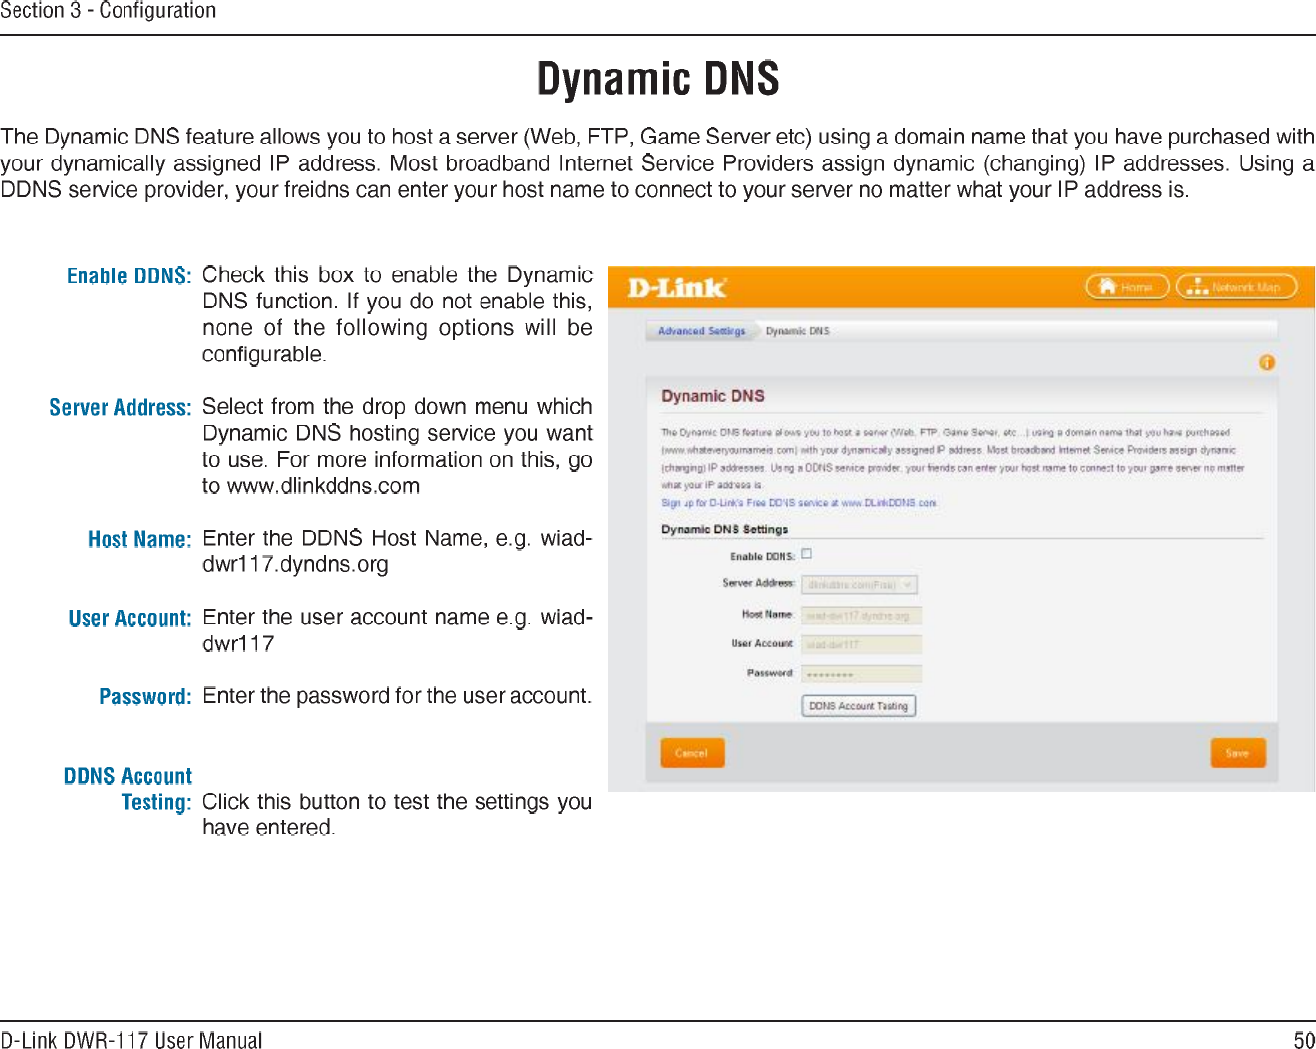Click the 'Server Address:' manual label
1316x1049 pixels.
(120, 408)
